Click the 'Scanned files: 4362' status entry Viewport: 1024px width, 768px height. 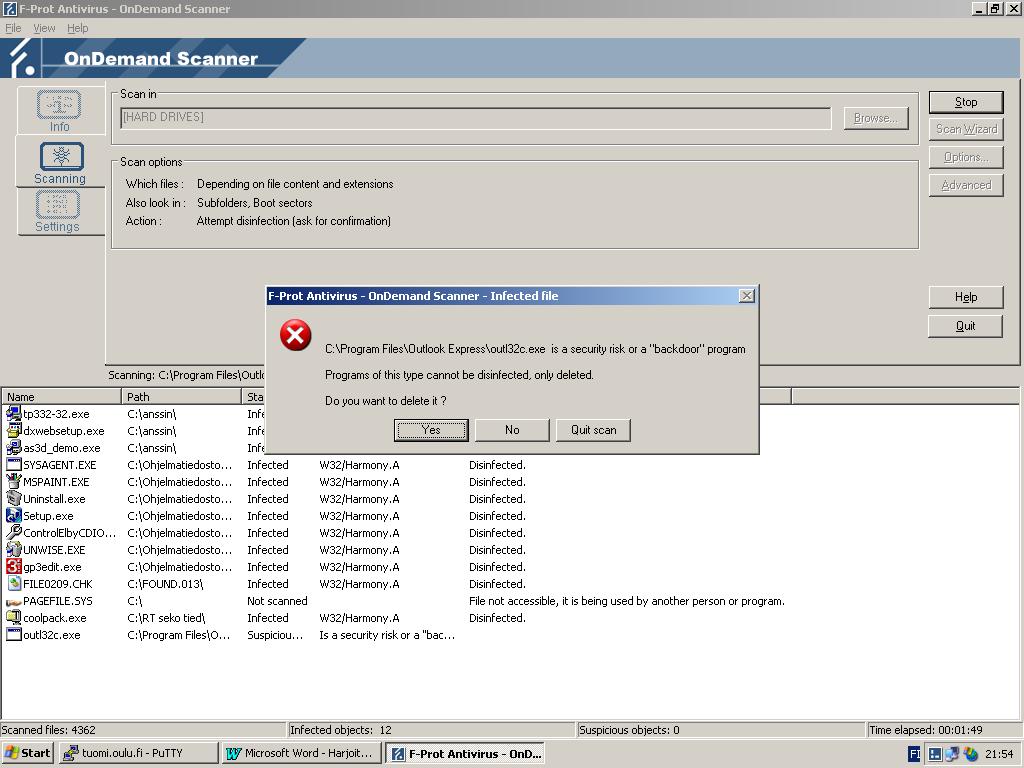coord(144,729)
